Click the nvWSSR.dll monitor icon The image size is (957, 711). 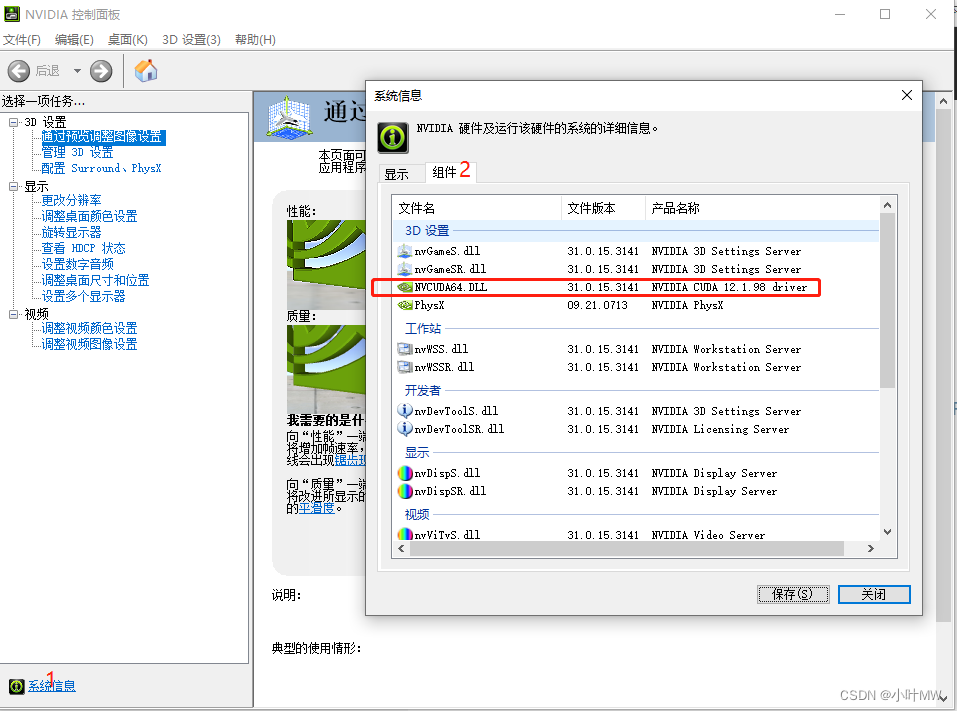click(x=404, y=367)
